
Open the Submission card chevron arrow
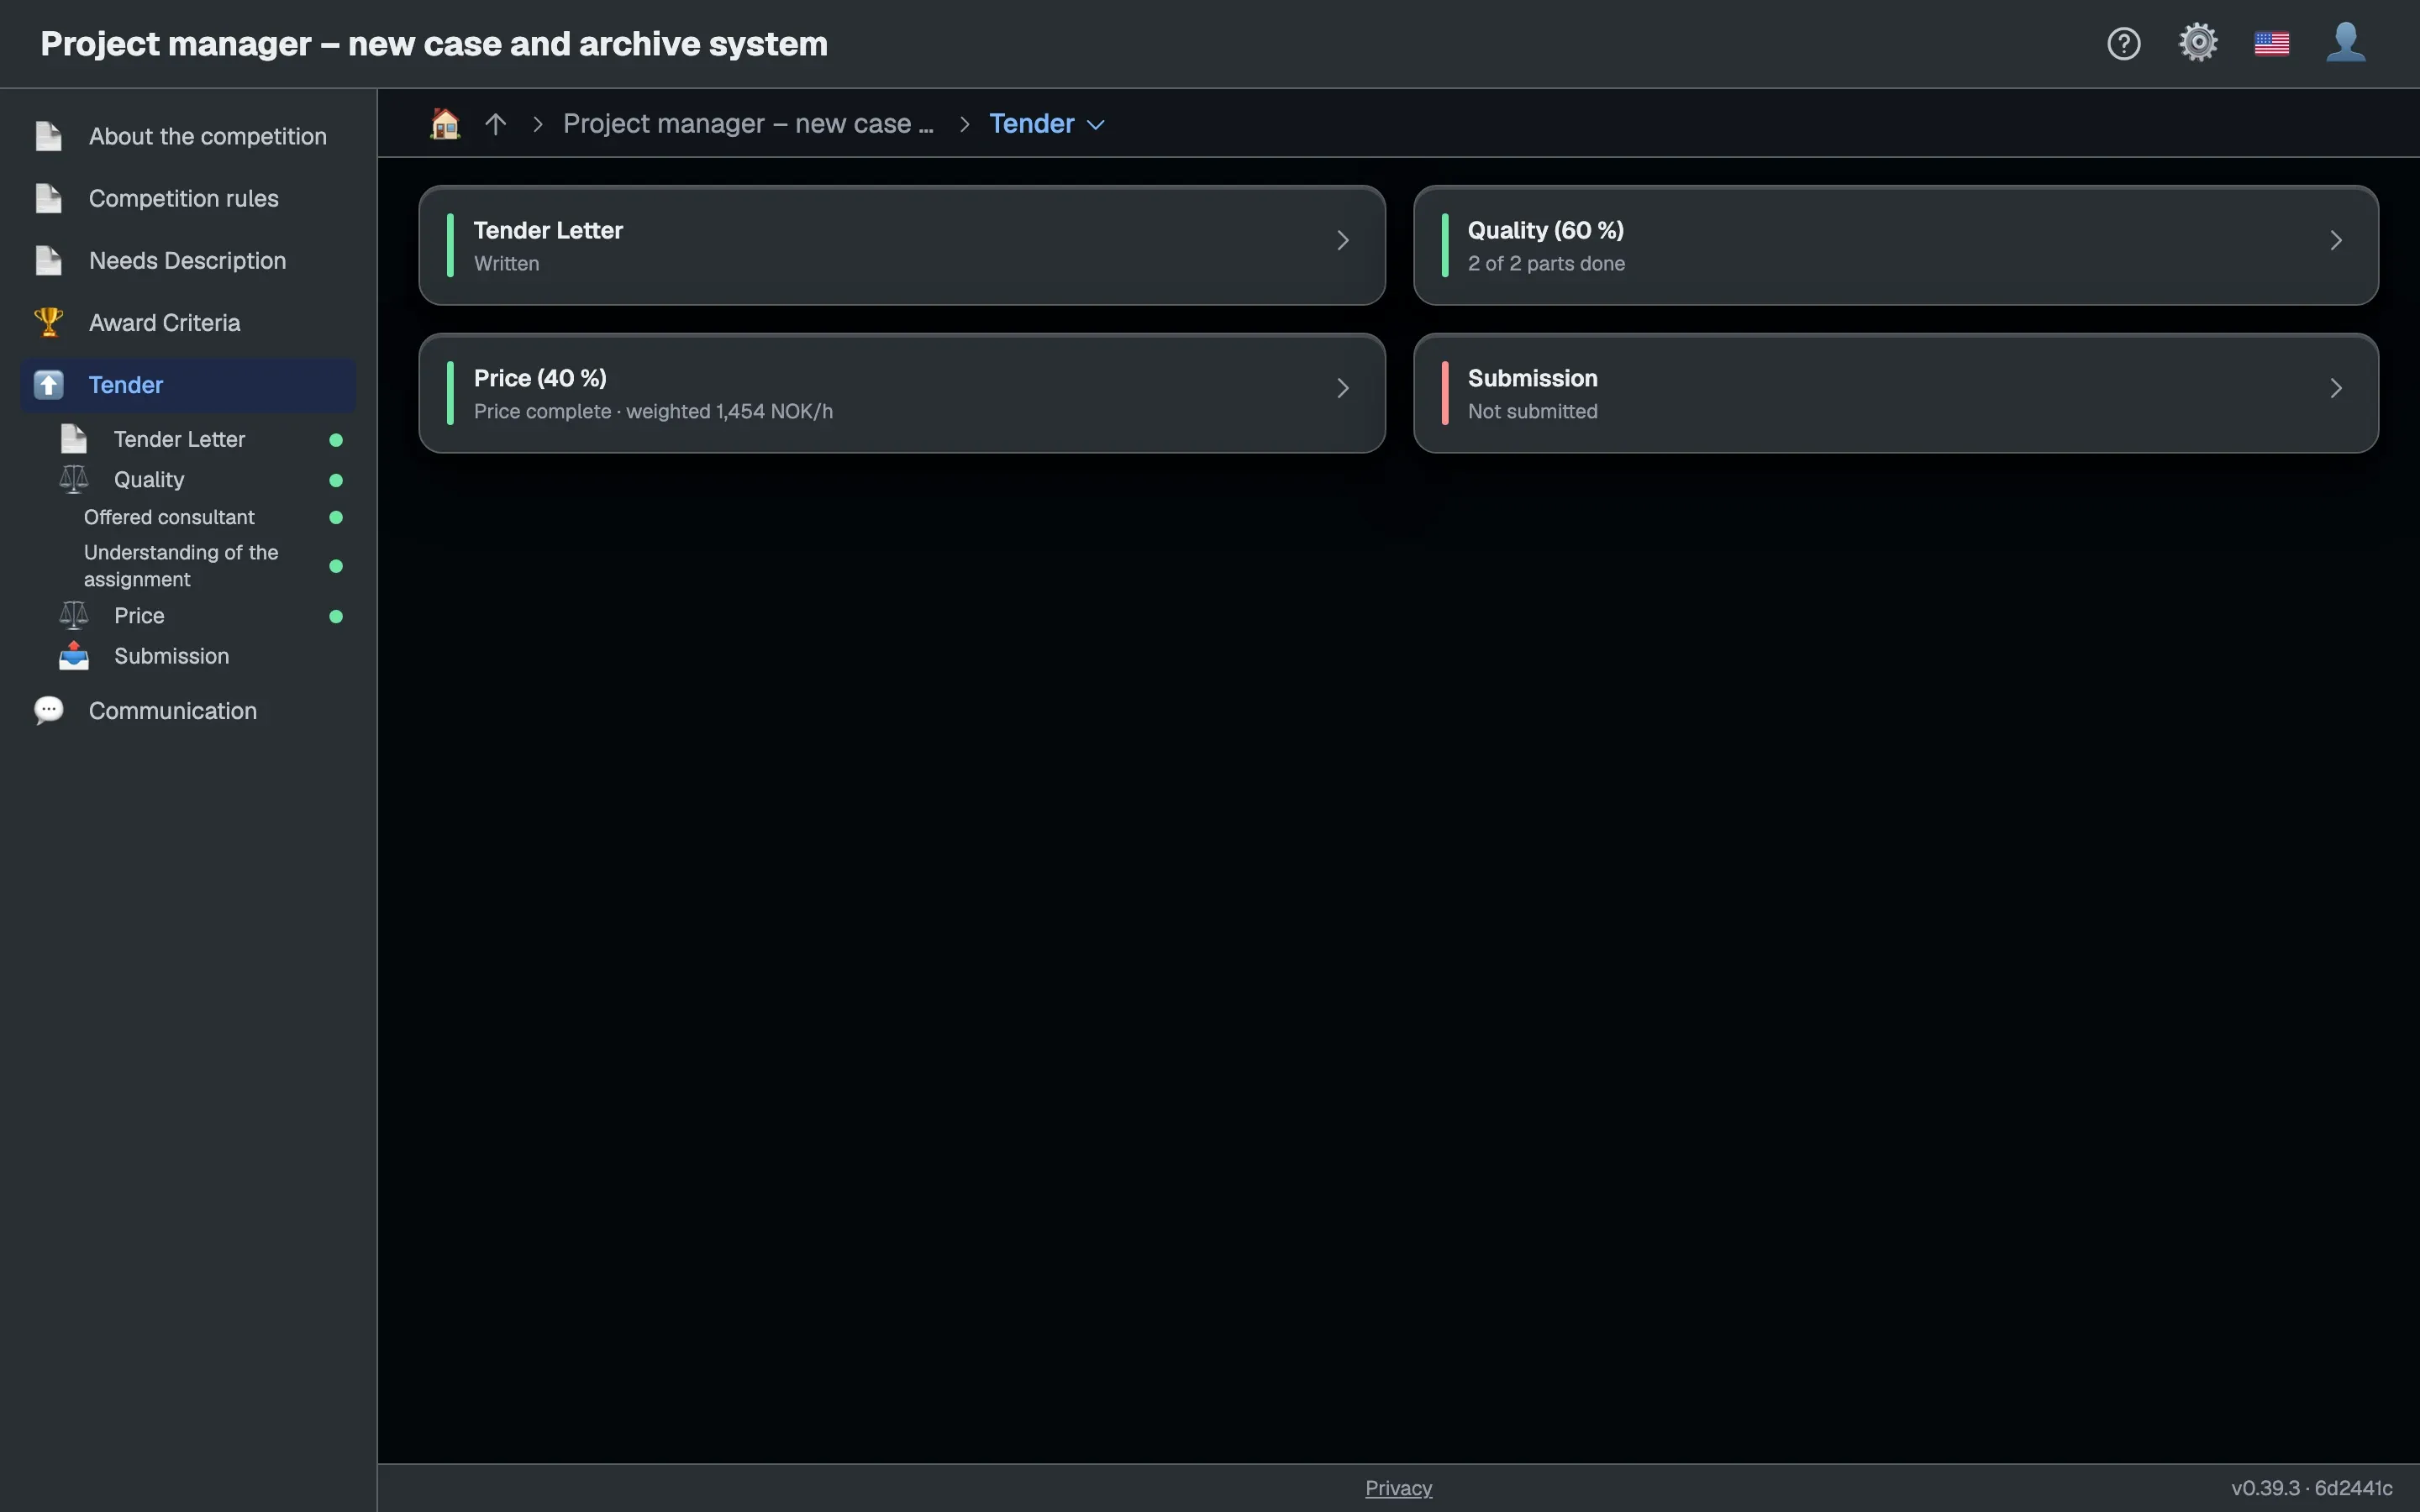[2336, 388]
